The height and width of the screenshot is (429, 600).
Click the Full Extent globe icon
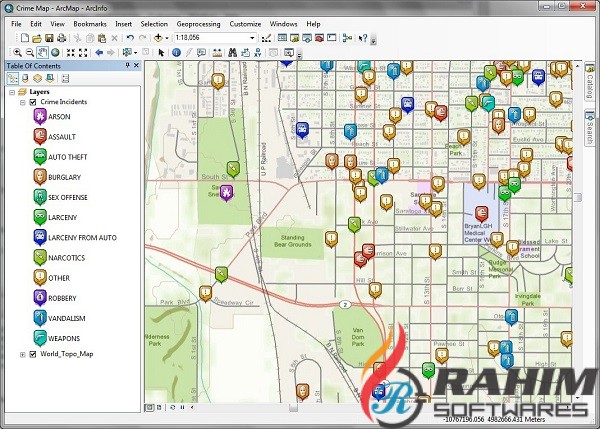click(55, 52)
